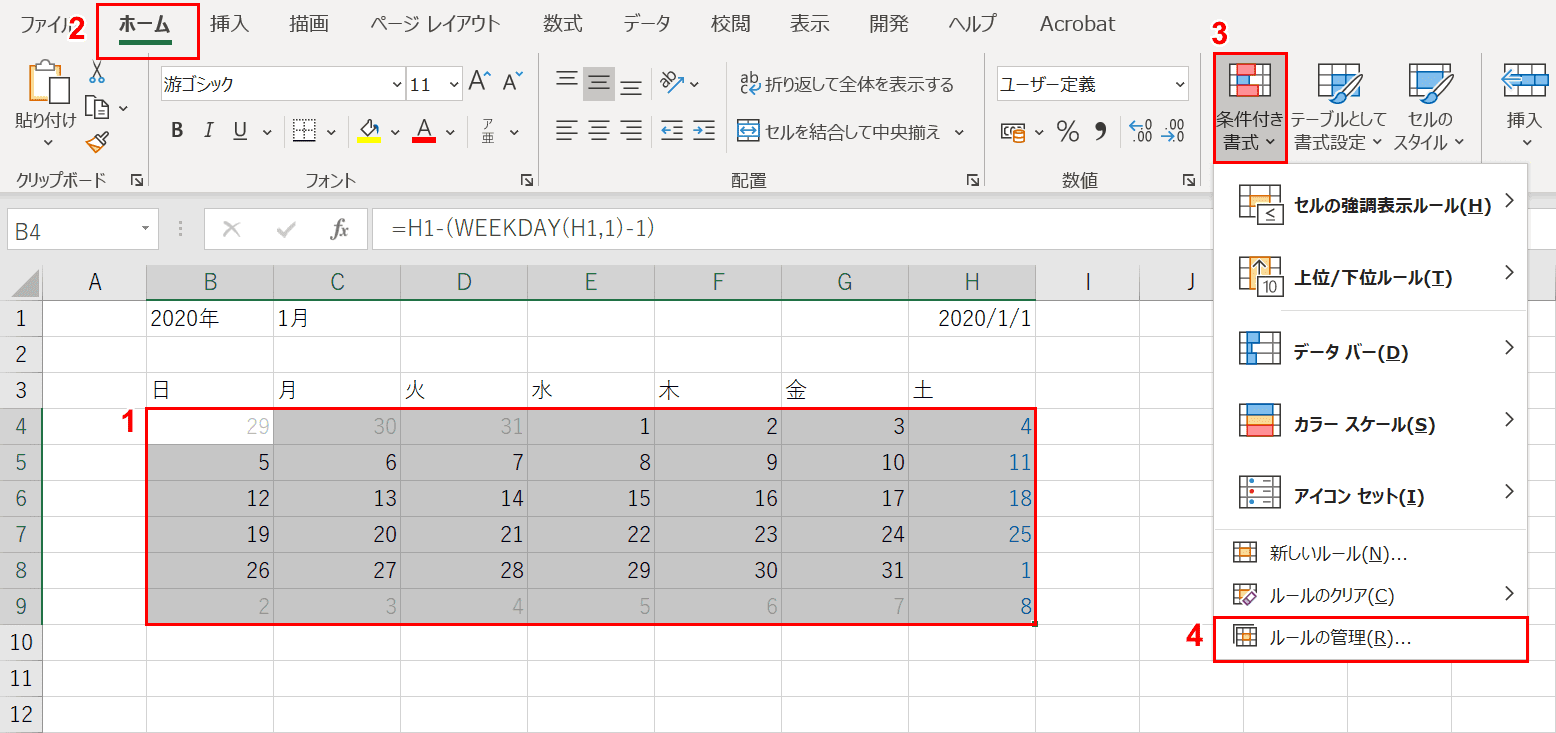Viewport: 1556px width, 733px height.
Task: Open Data Bars (データ バー) submenu
Action: 1370,350
